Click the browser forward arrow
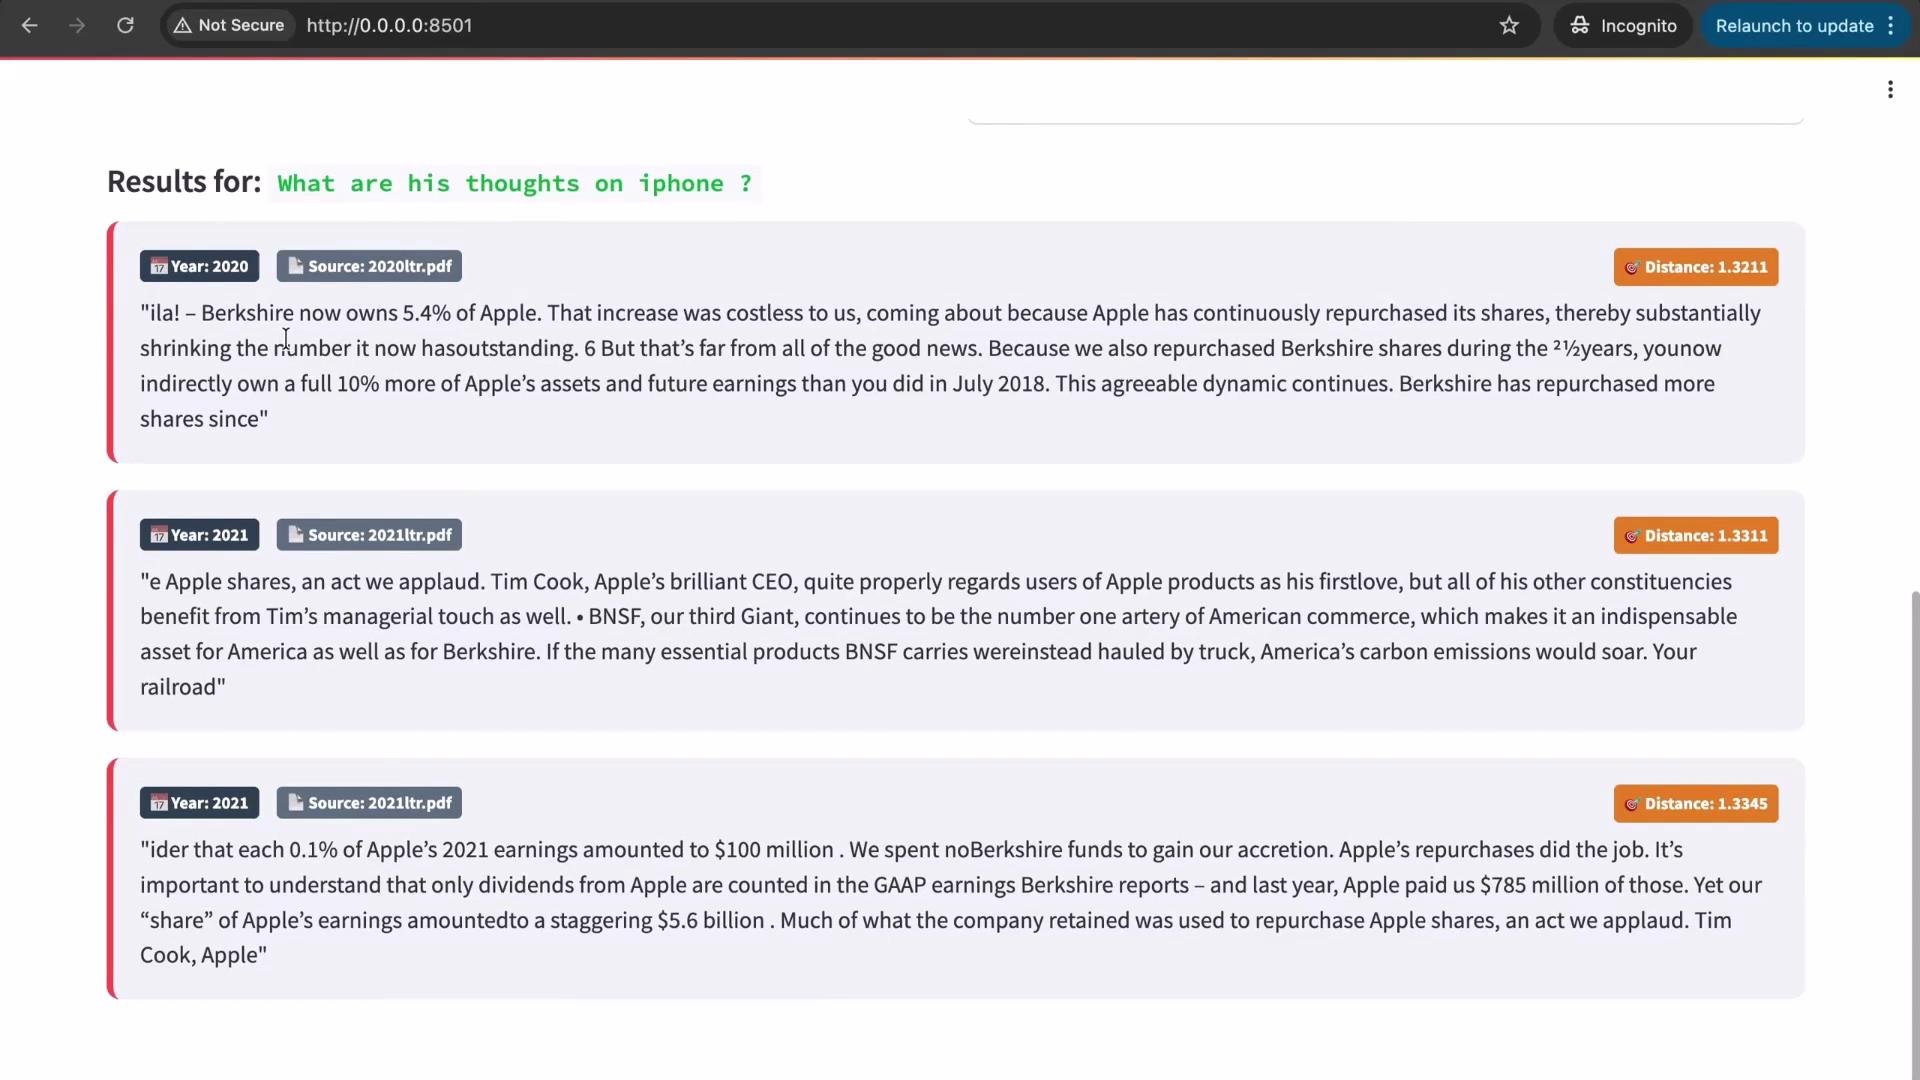The image size is (1920, 1080). pos(77,26)
